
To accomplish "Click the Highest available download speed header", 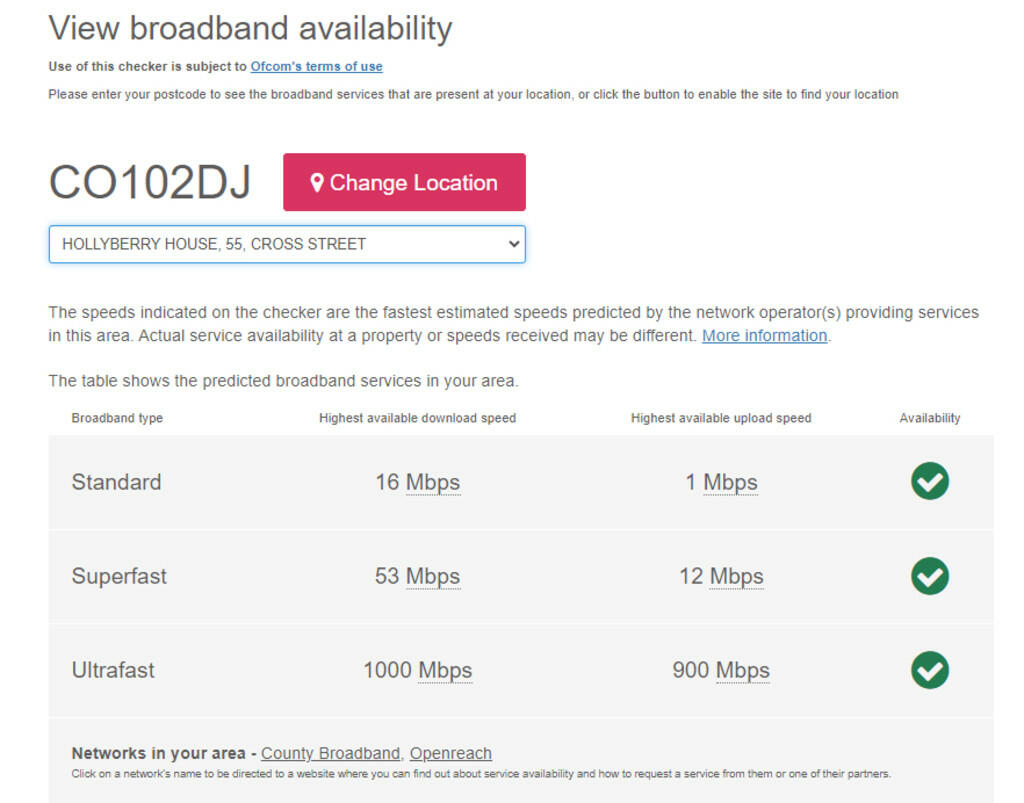I will [417, 418].
